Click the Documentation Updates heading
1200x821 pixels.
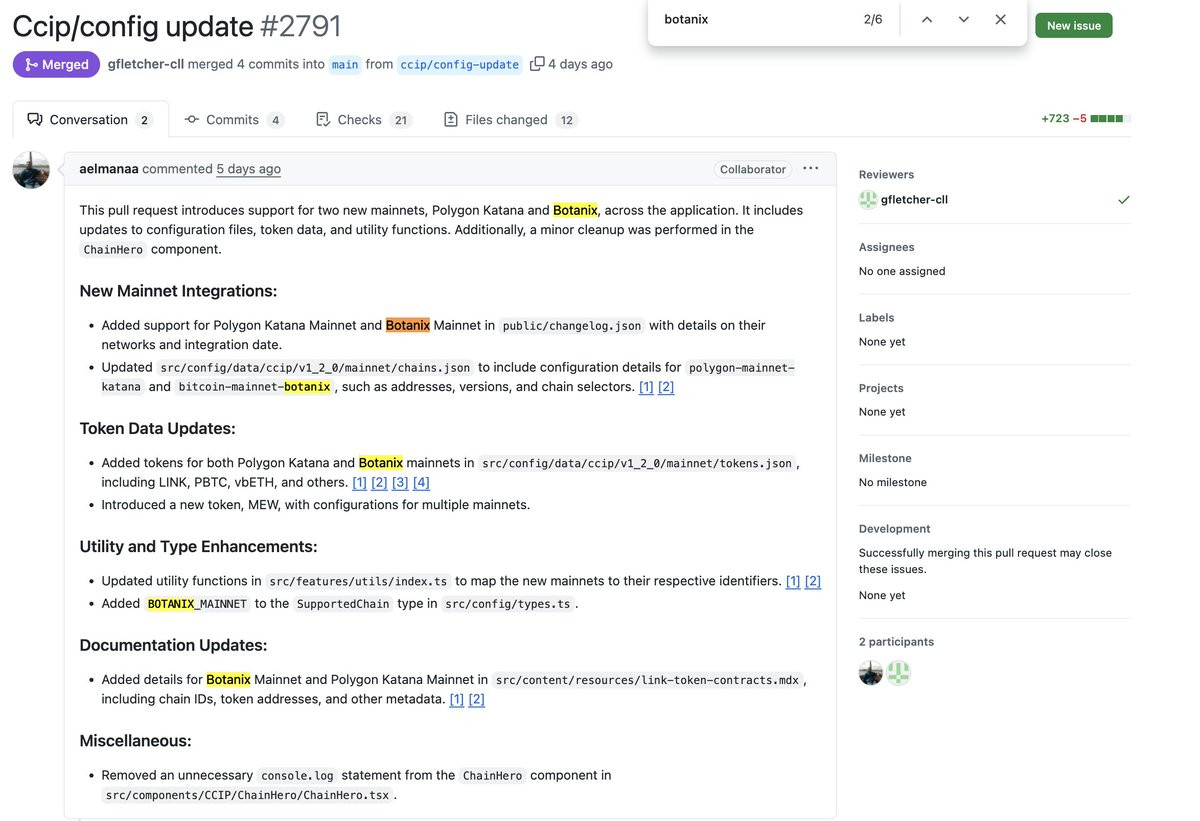pyautogui.click(x=173, y=645)
